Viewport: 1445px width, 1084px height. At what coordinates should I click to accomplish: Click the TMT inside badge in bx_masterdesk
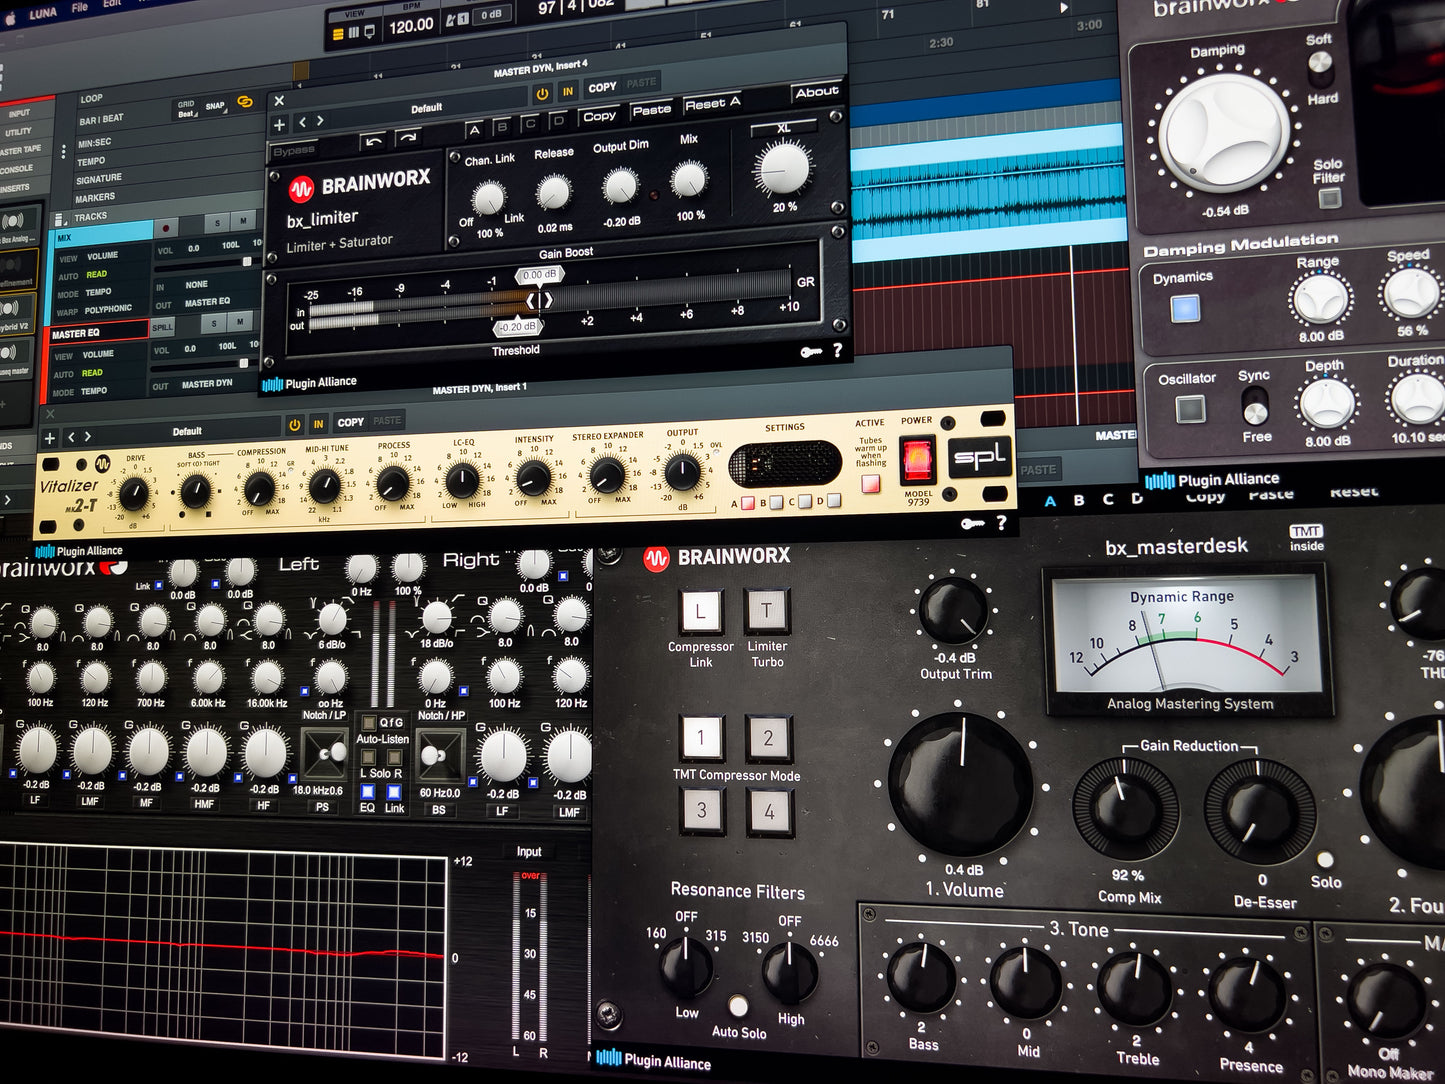pyautogui.click(x=1306, y=538)
